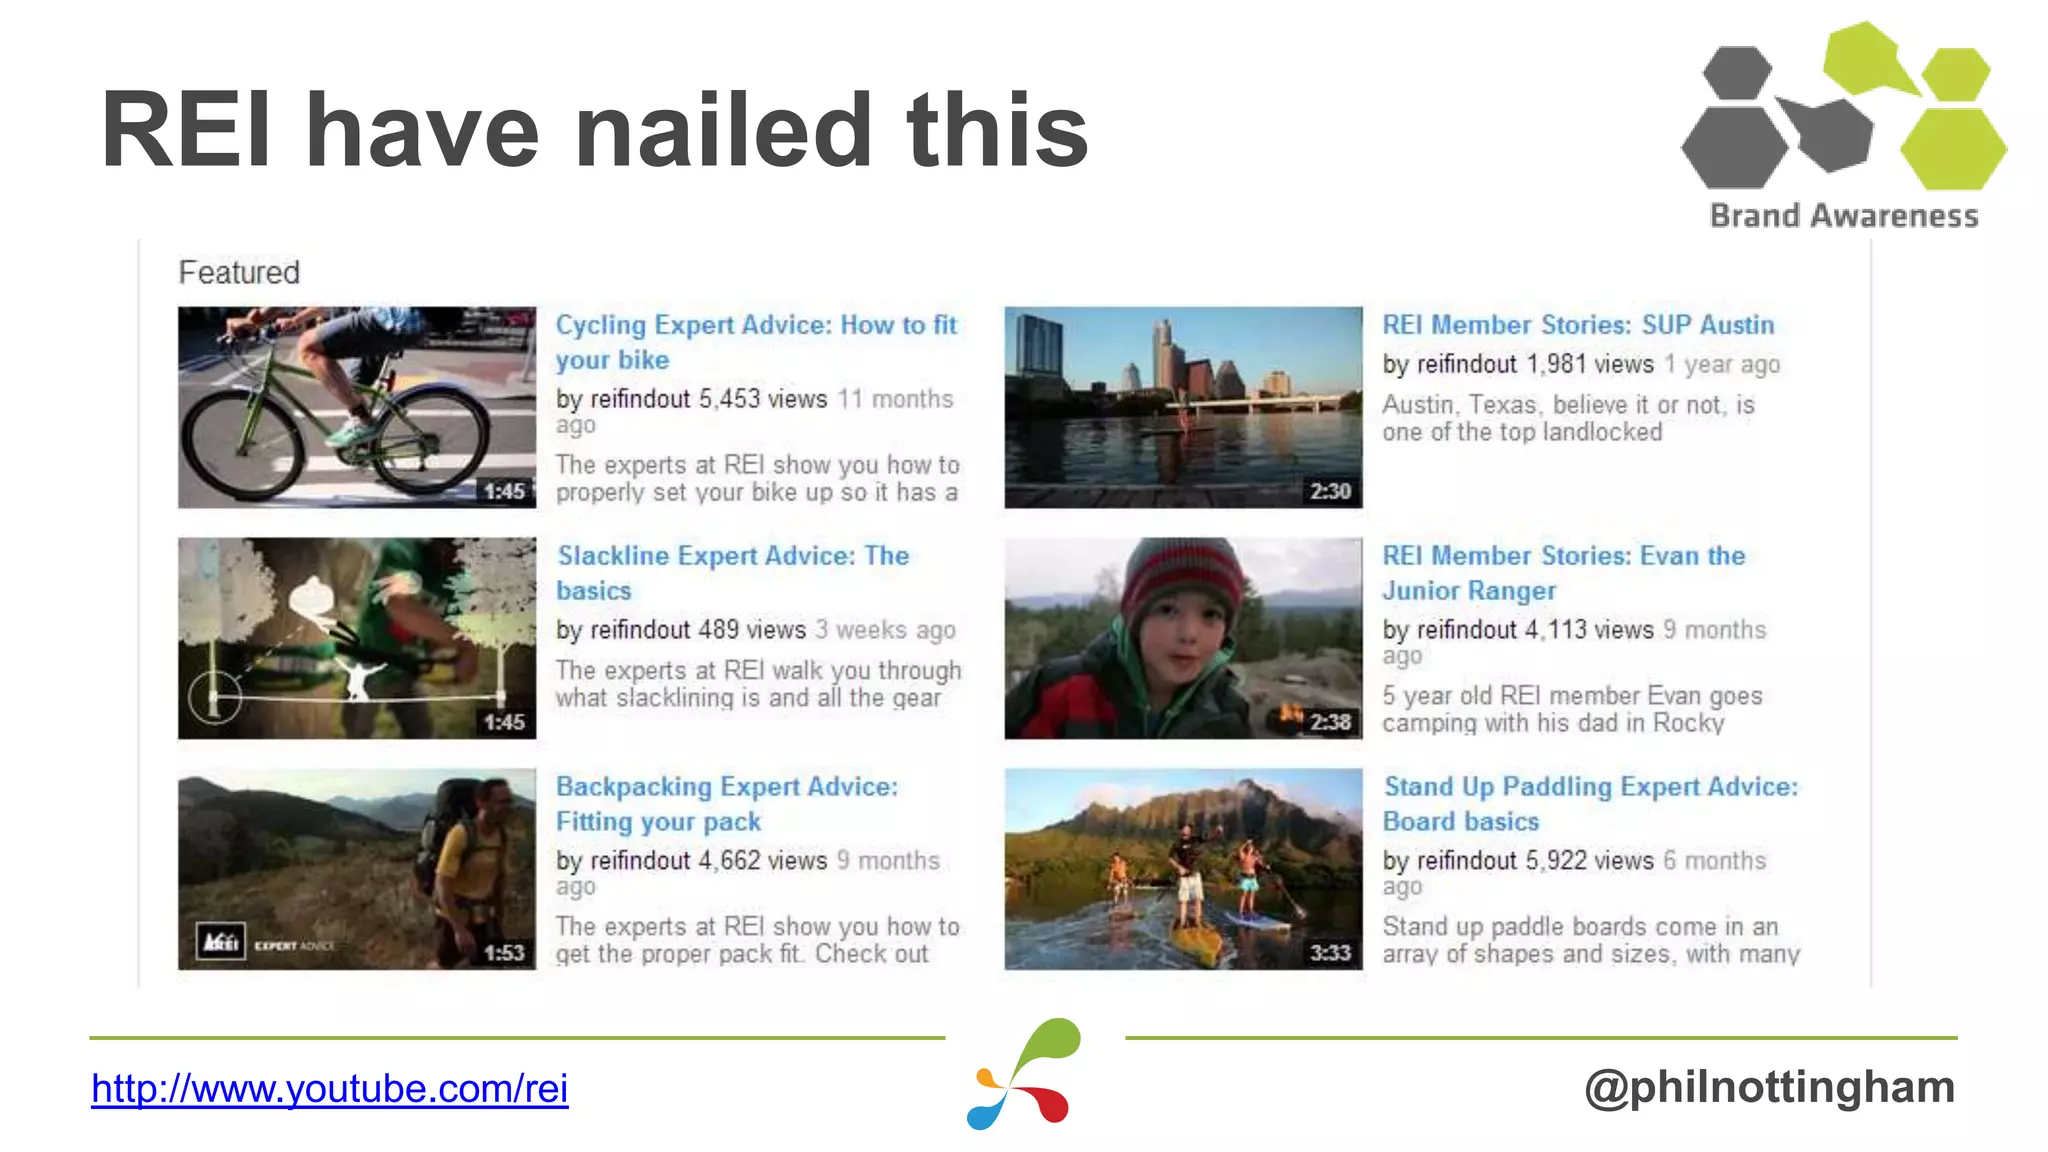
Task: Click the '5,453 views' text on cycling video
Action: (763, 399)
